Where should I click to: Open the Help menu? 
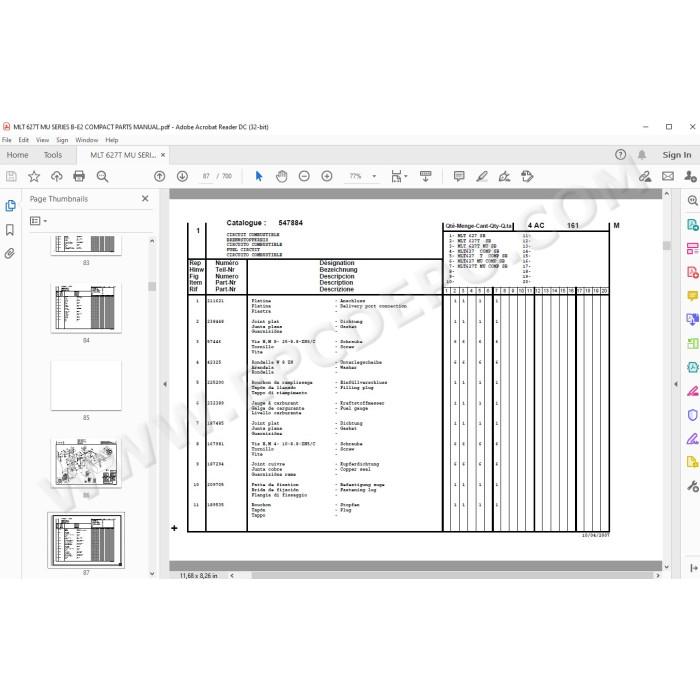pos(112,140)
